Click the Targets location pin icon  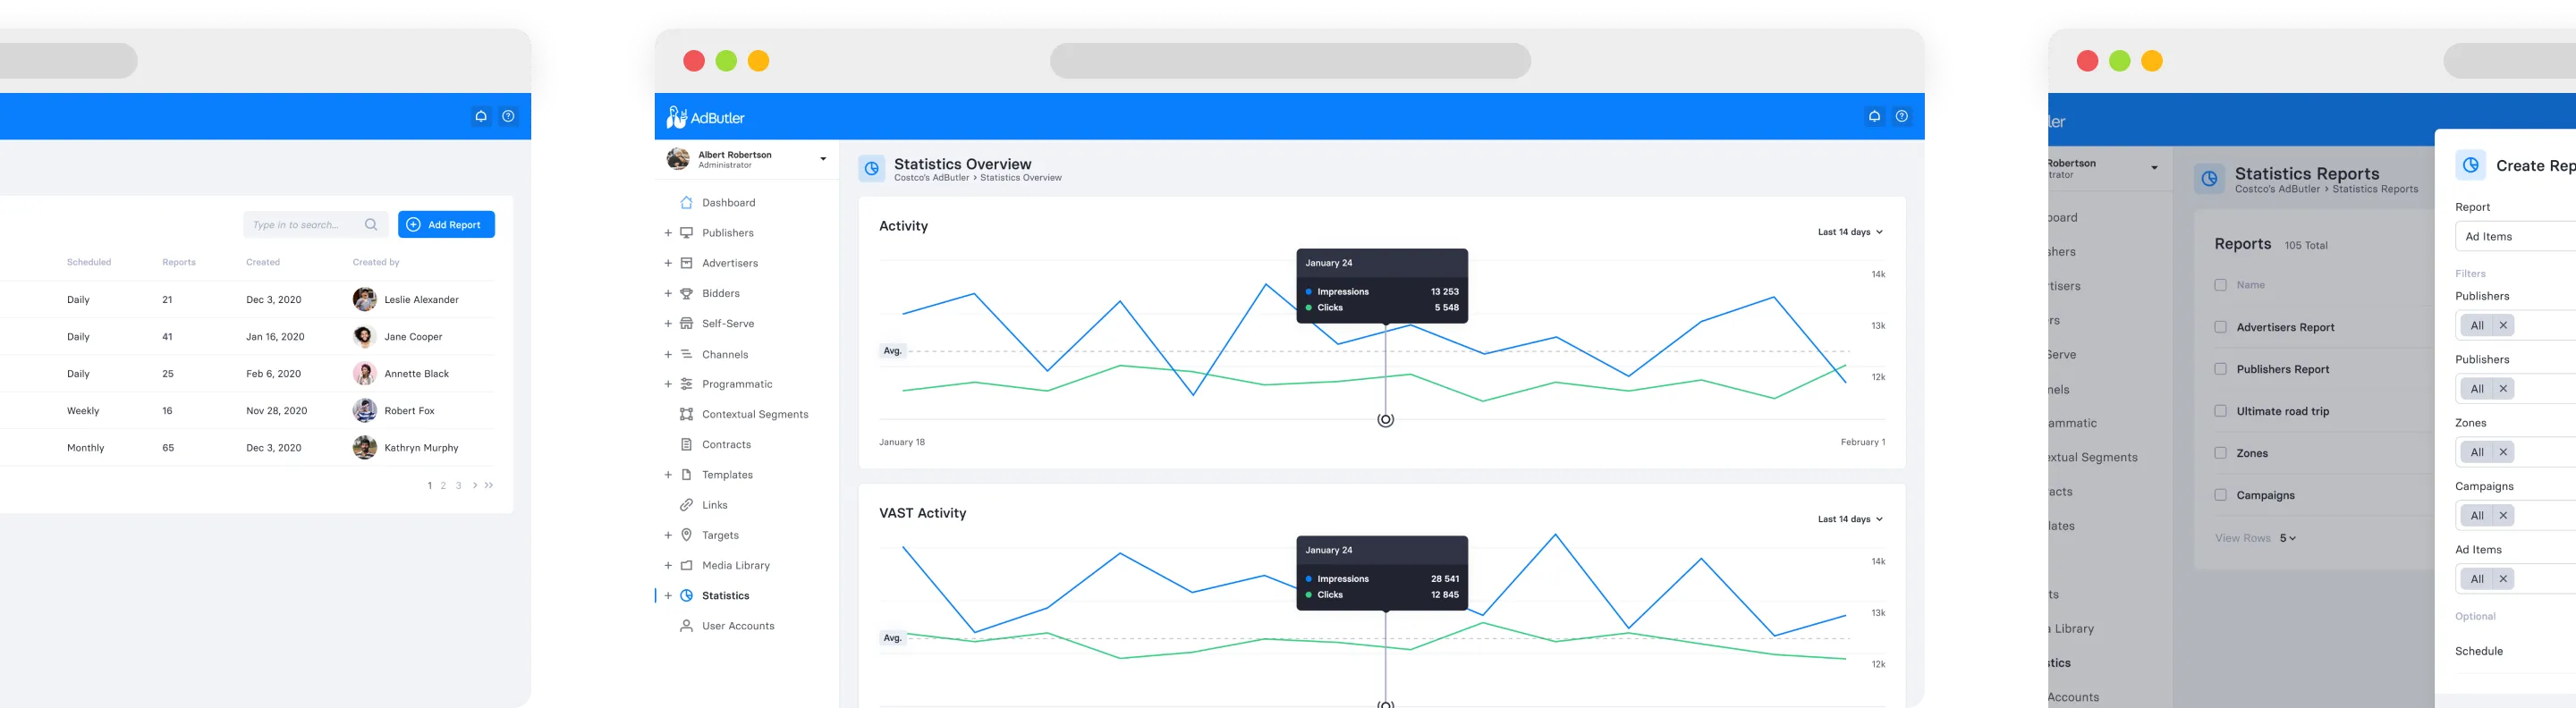click(686, 535)
